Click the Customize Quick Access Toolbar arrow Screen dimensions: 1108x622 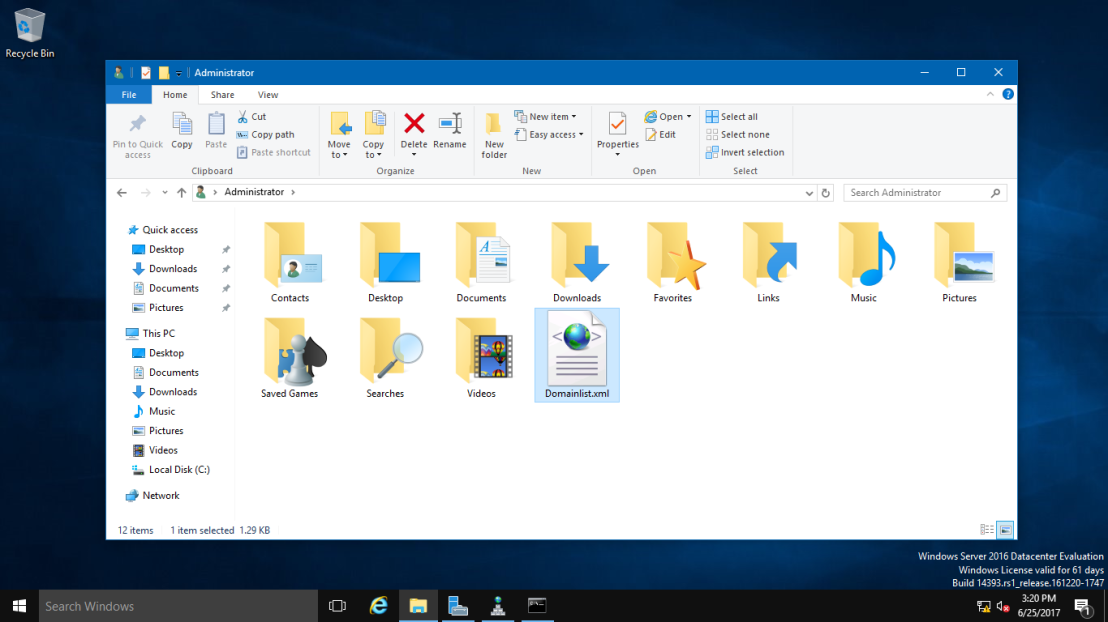tap(179, 73)
